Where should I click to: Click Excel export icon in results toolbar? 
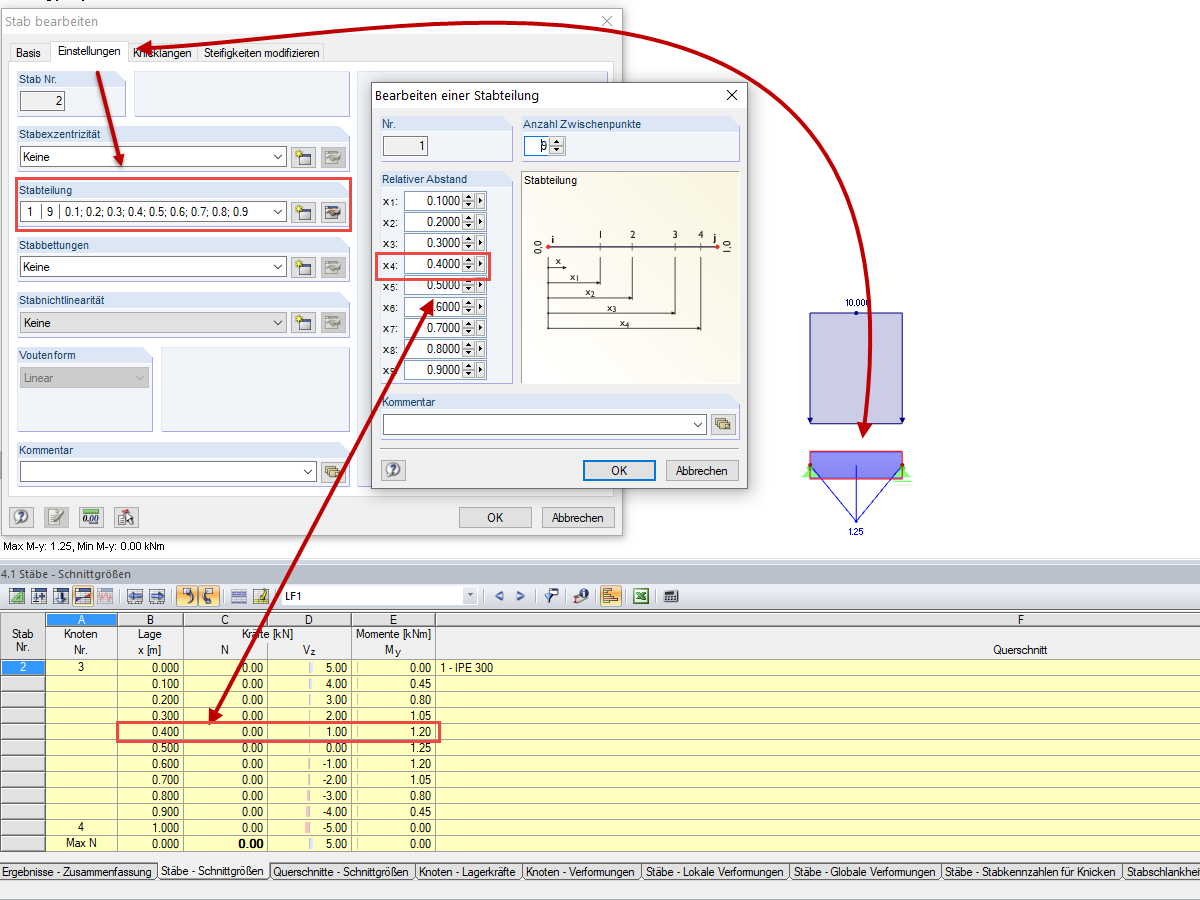[641, 596]
